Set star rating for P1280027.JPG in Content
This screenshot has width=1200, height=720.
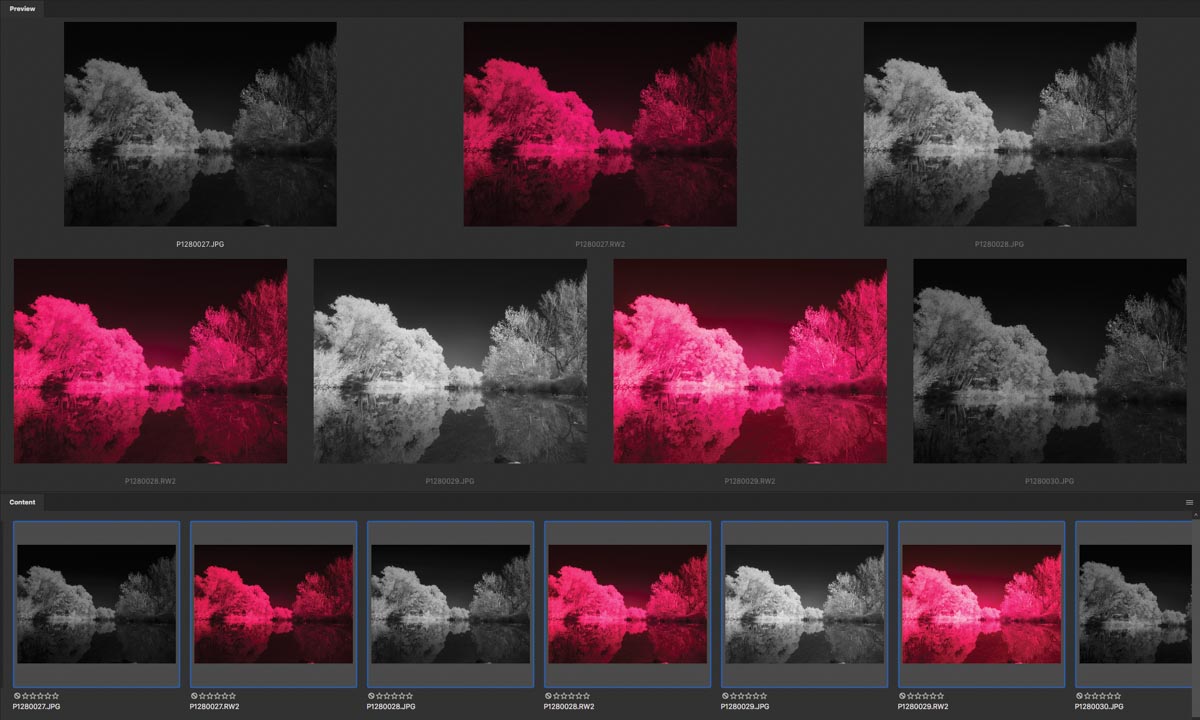coord(41,696)
